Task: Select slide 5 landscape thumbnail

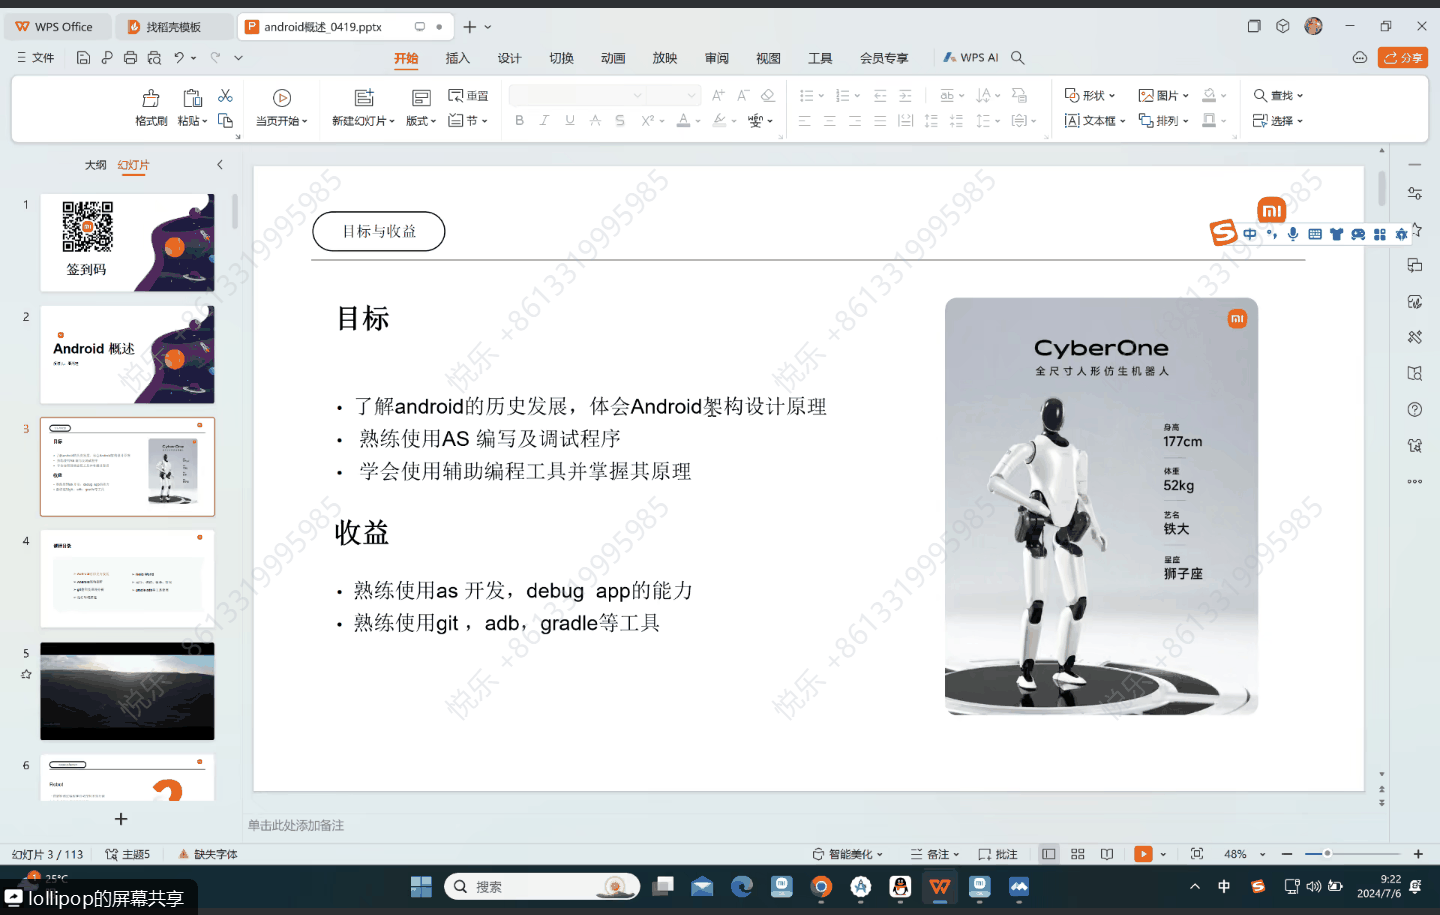Action: pos(127,691)
